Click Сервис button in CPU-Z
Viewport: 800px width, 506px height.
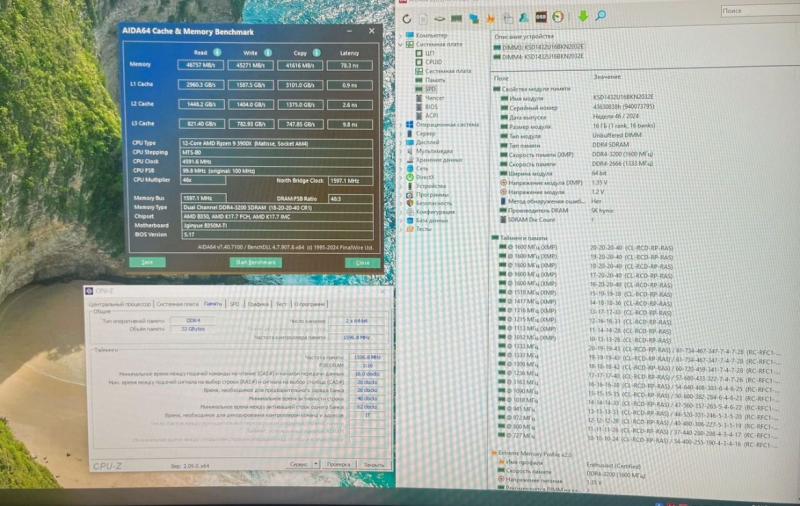299,464
